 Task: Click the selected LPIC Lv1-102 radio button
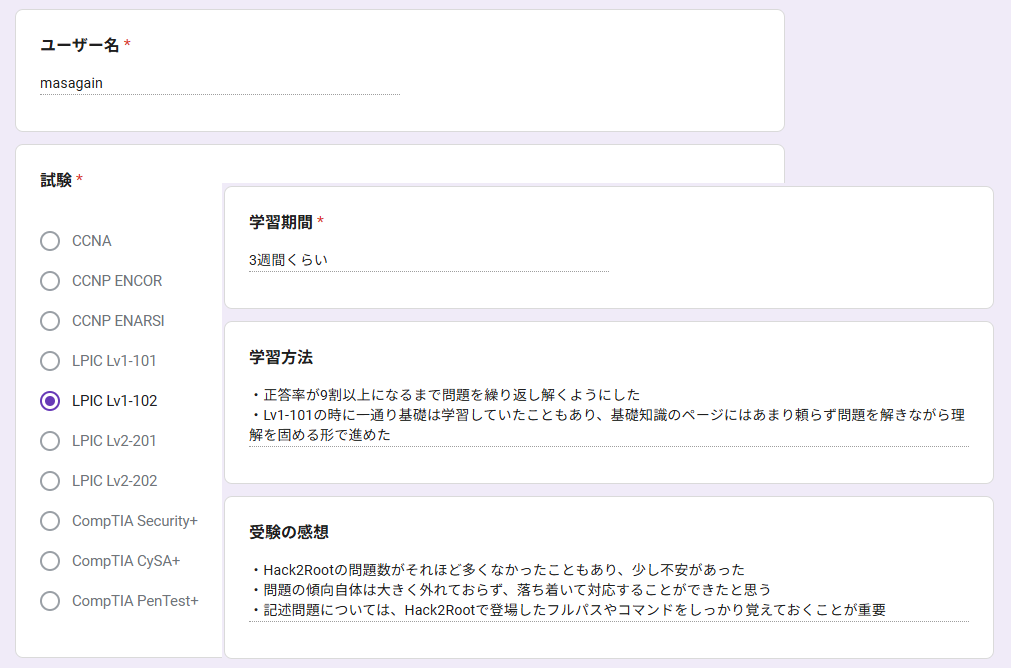[x=50, y=401]
